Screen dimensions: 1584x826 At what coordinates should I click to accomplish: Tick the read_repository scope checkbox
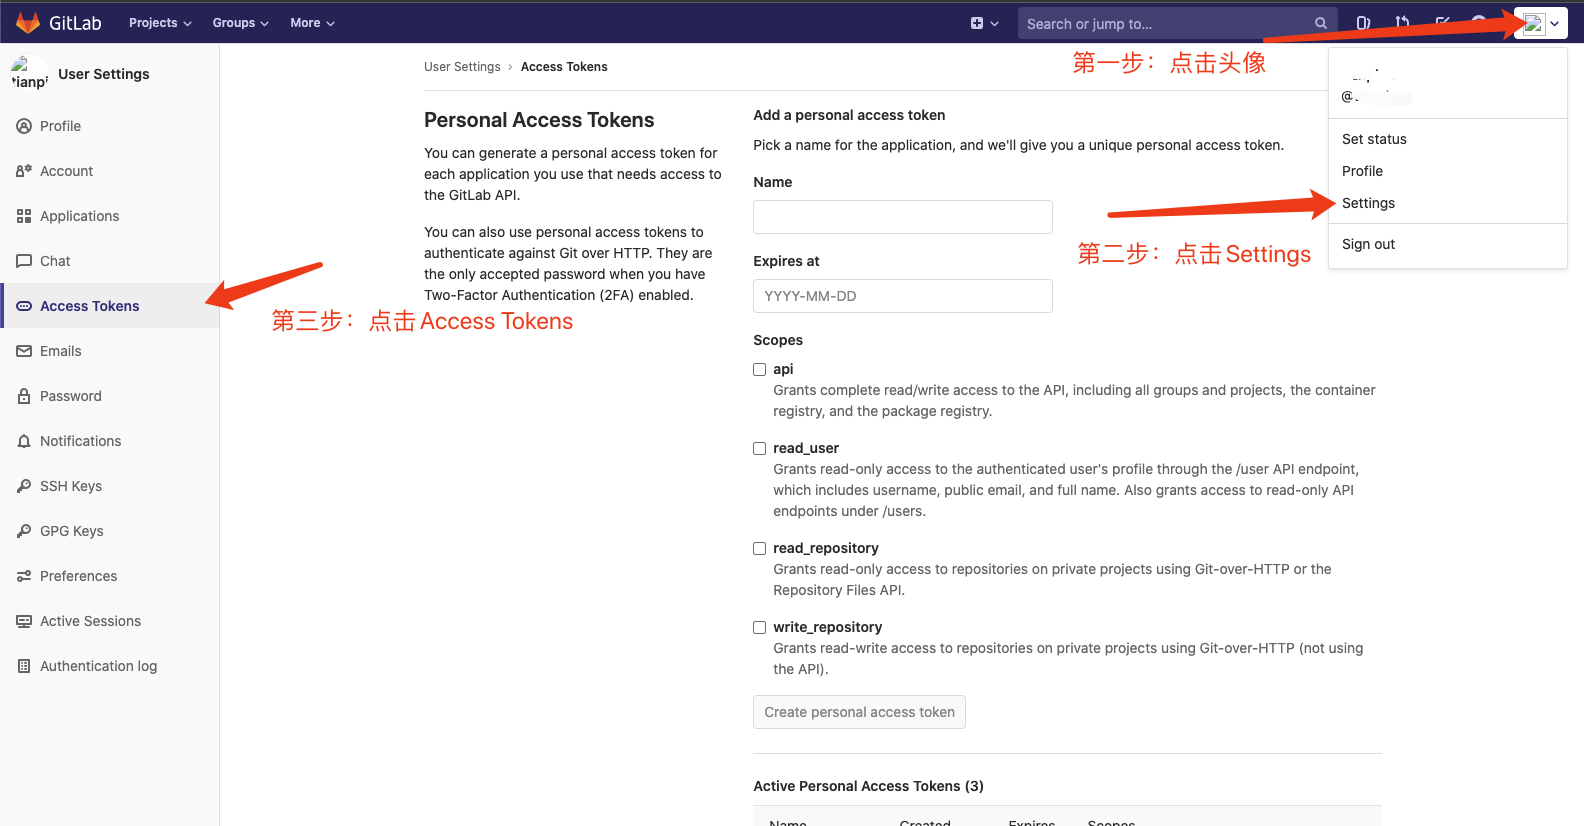click(x=760, y=549)
